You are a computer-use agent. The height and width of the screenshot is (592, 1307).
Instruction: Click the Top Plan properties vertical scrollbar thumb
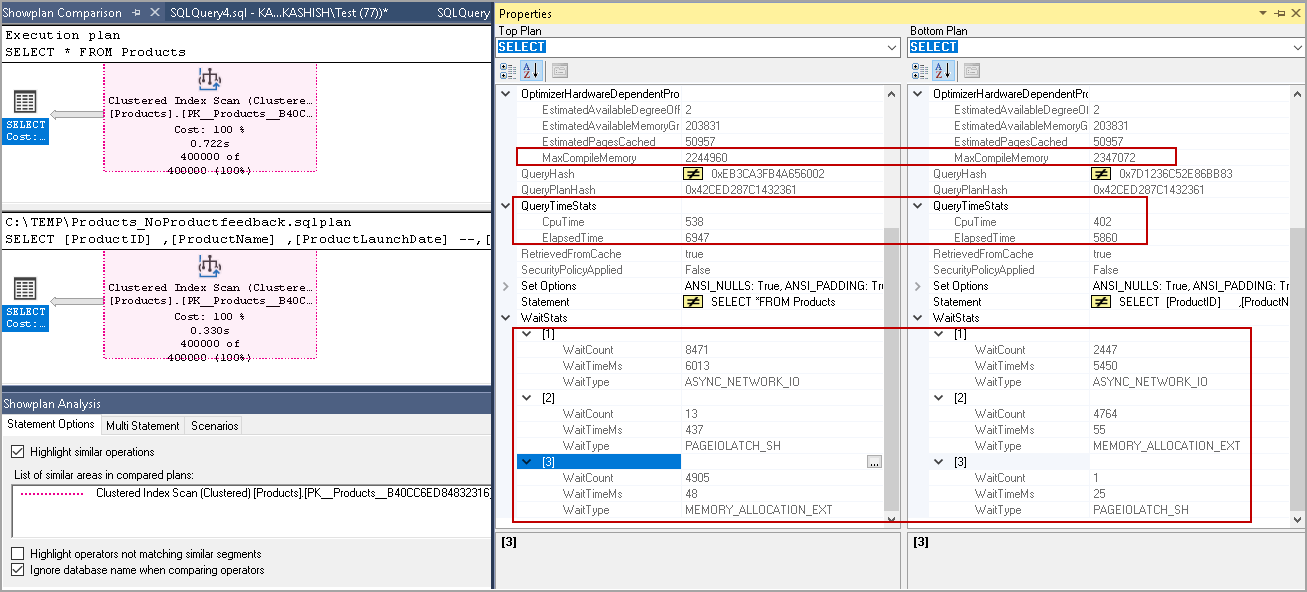892,370
